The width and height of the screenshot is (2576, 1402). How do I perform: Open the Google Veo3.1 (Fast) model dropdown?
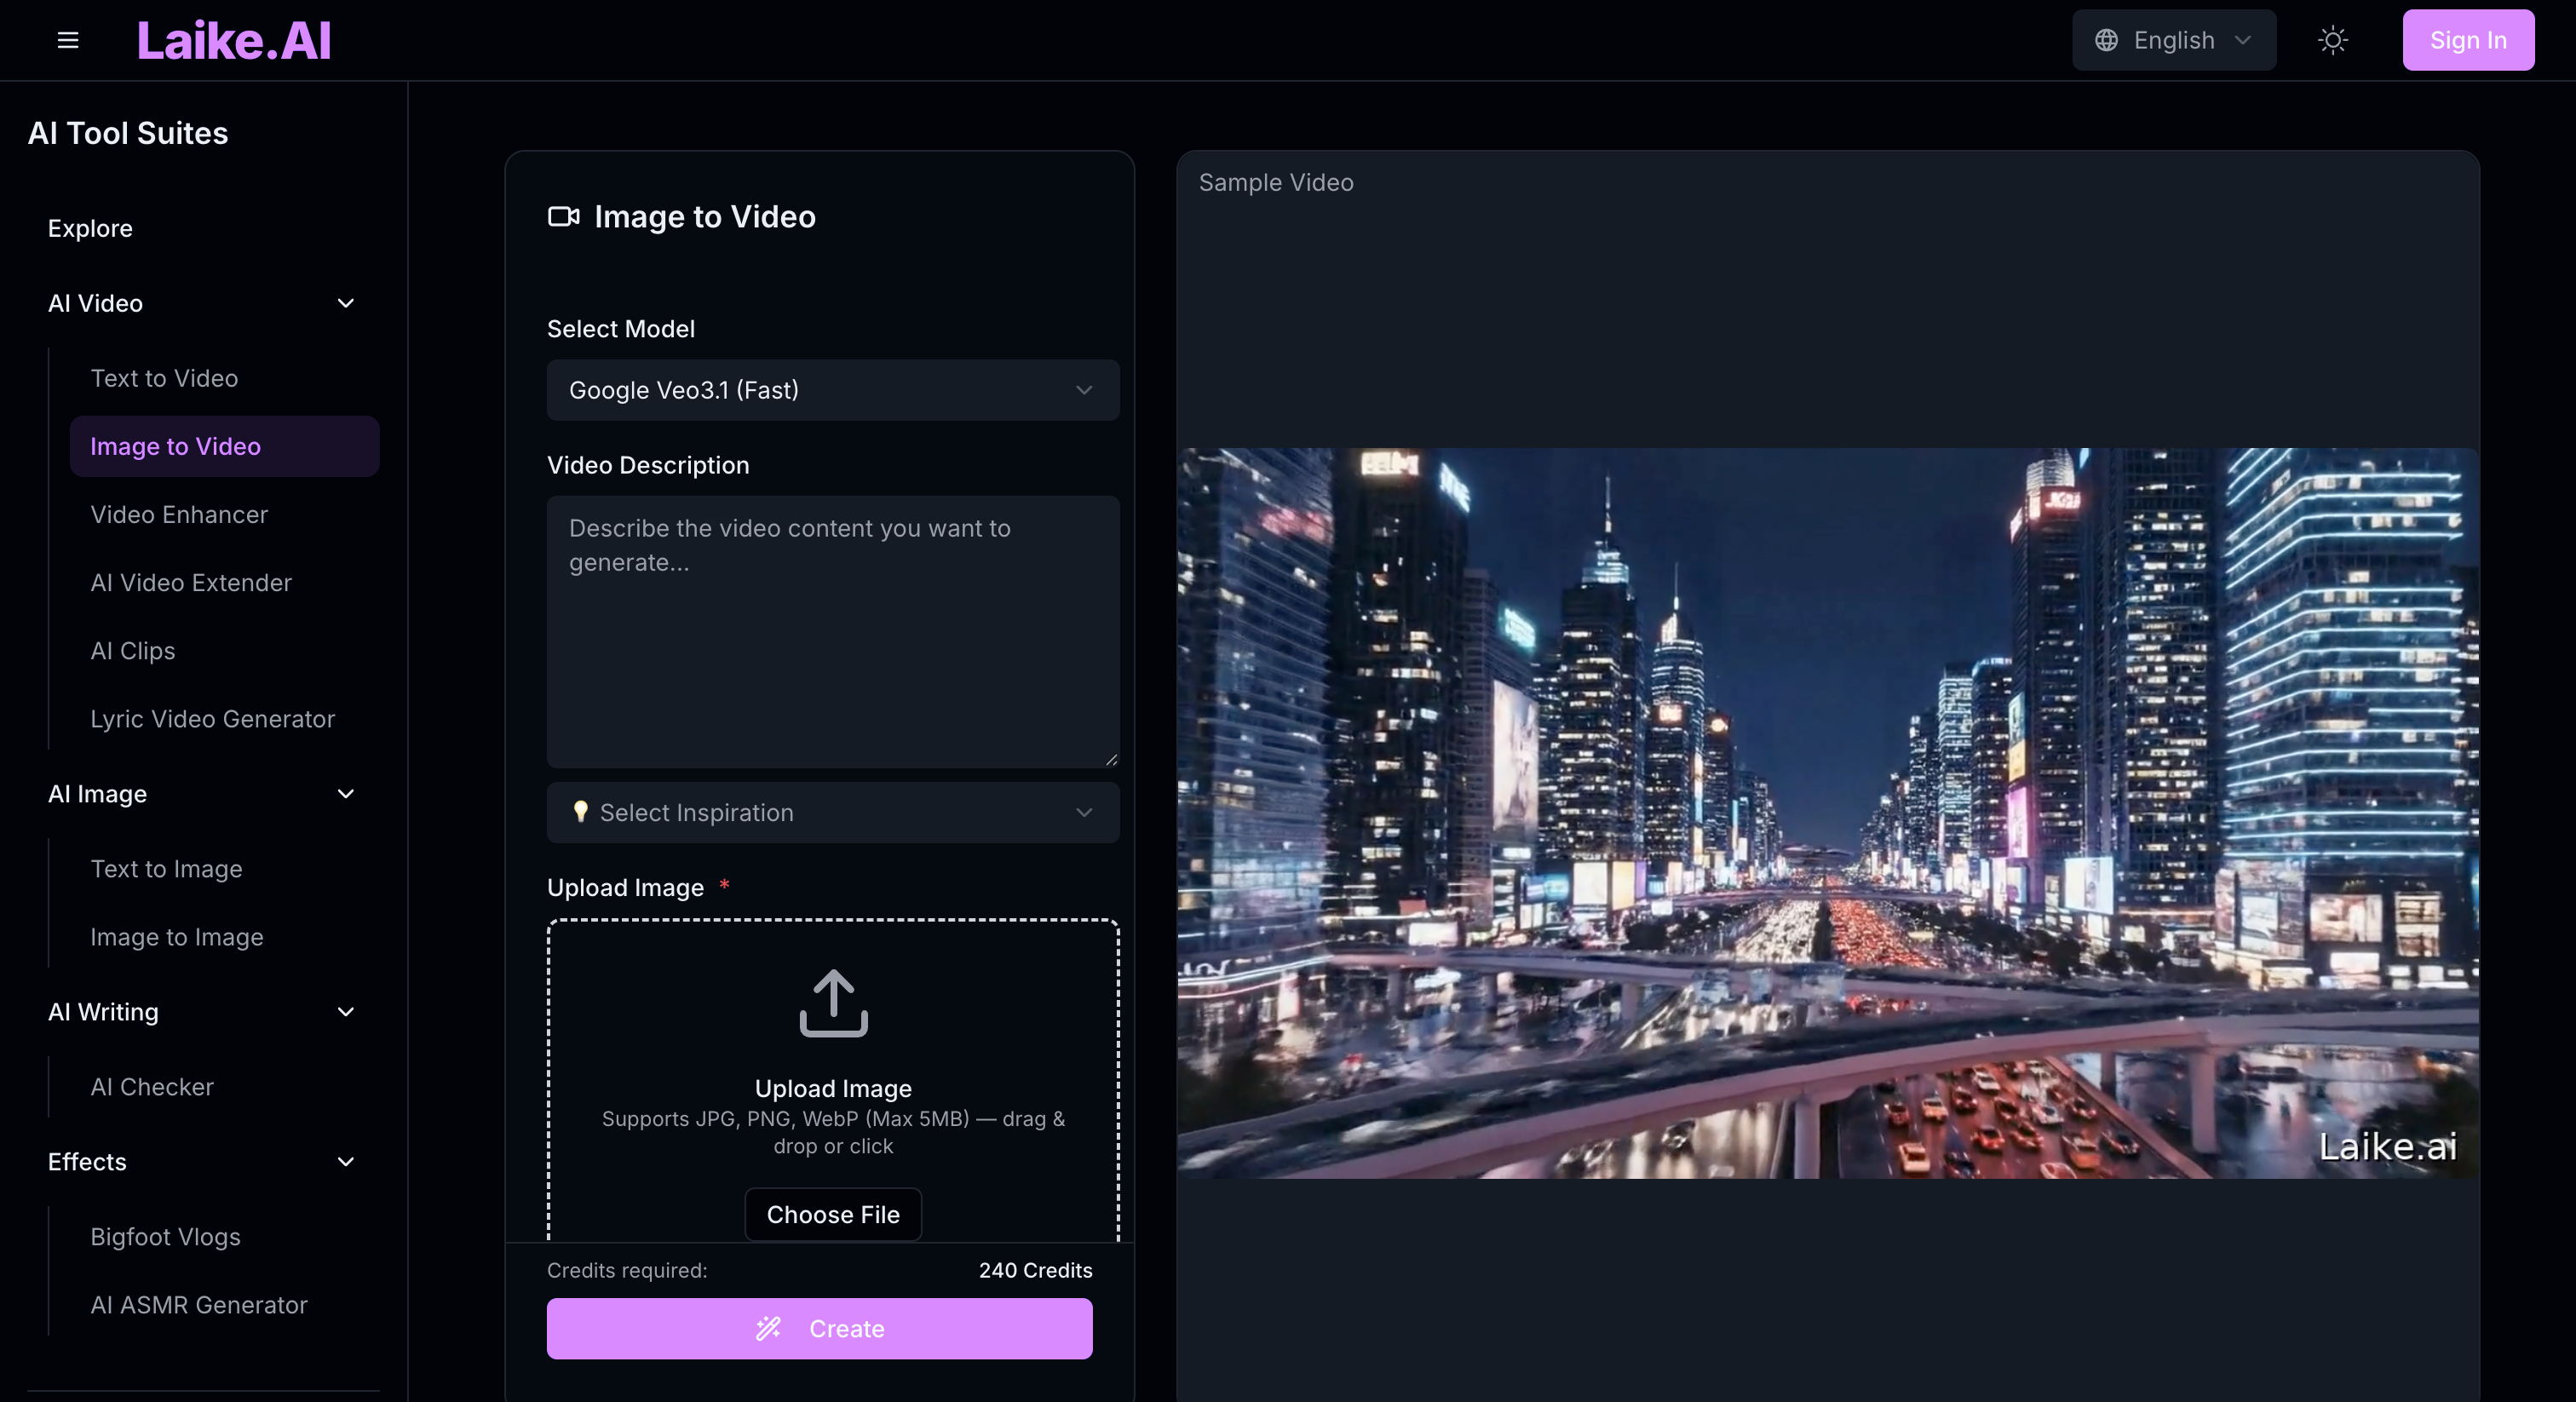832,390
